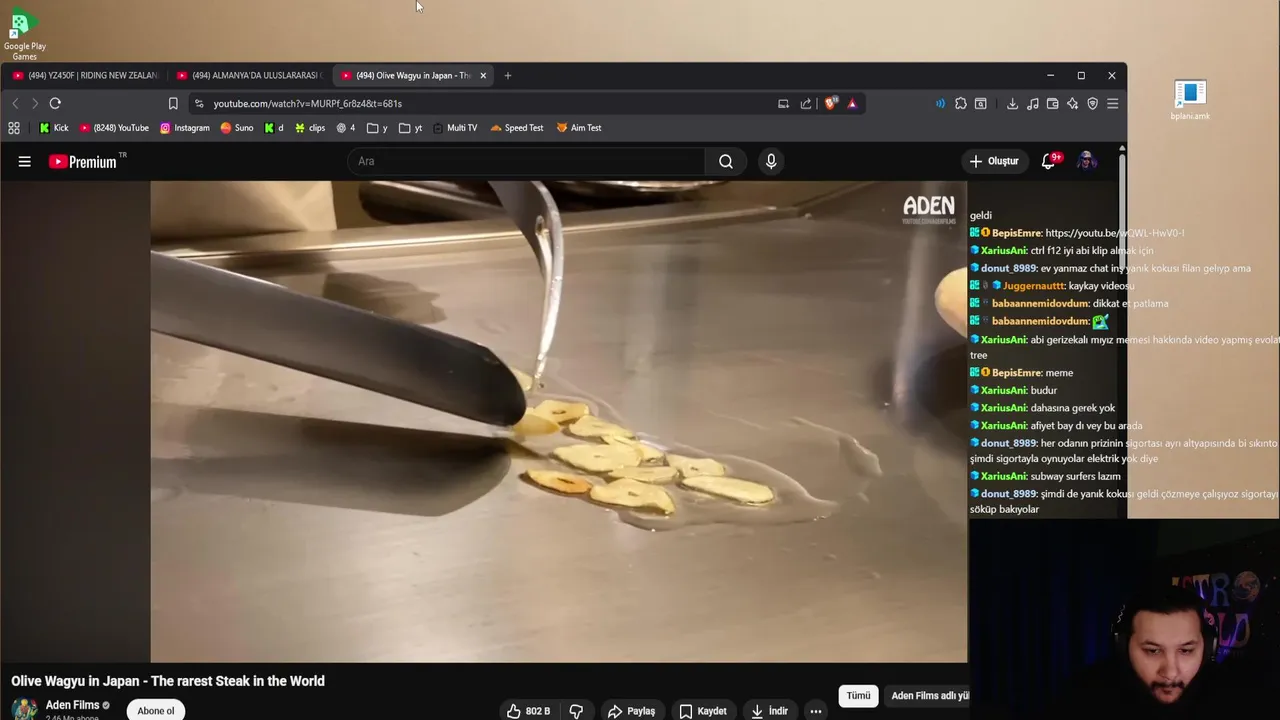Open Brave VPN shield icon
This screenshot has width=1280, height=720.
pos(1092,103)
